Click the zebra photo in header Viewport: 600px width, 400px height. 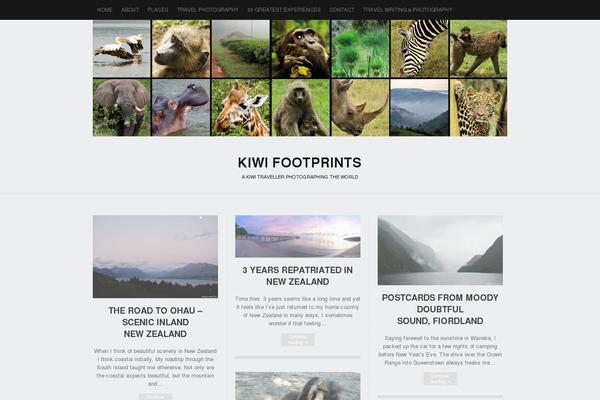point(419,49)
